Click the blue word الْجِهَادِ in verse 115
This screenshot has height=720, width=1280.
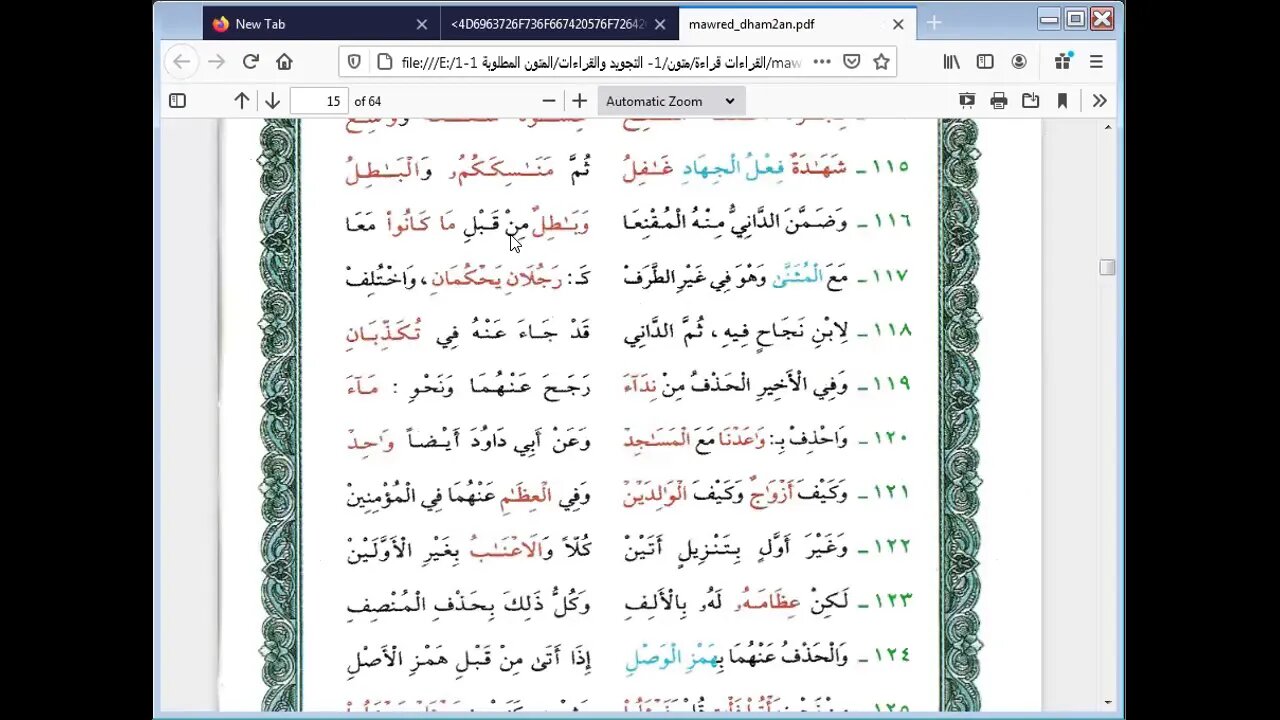[711, 167]
